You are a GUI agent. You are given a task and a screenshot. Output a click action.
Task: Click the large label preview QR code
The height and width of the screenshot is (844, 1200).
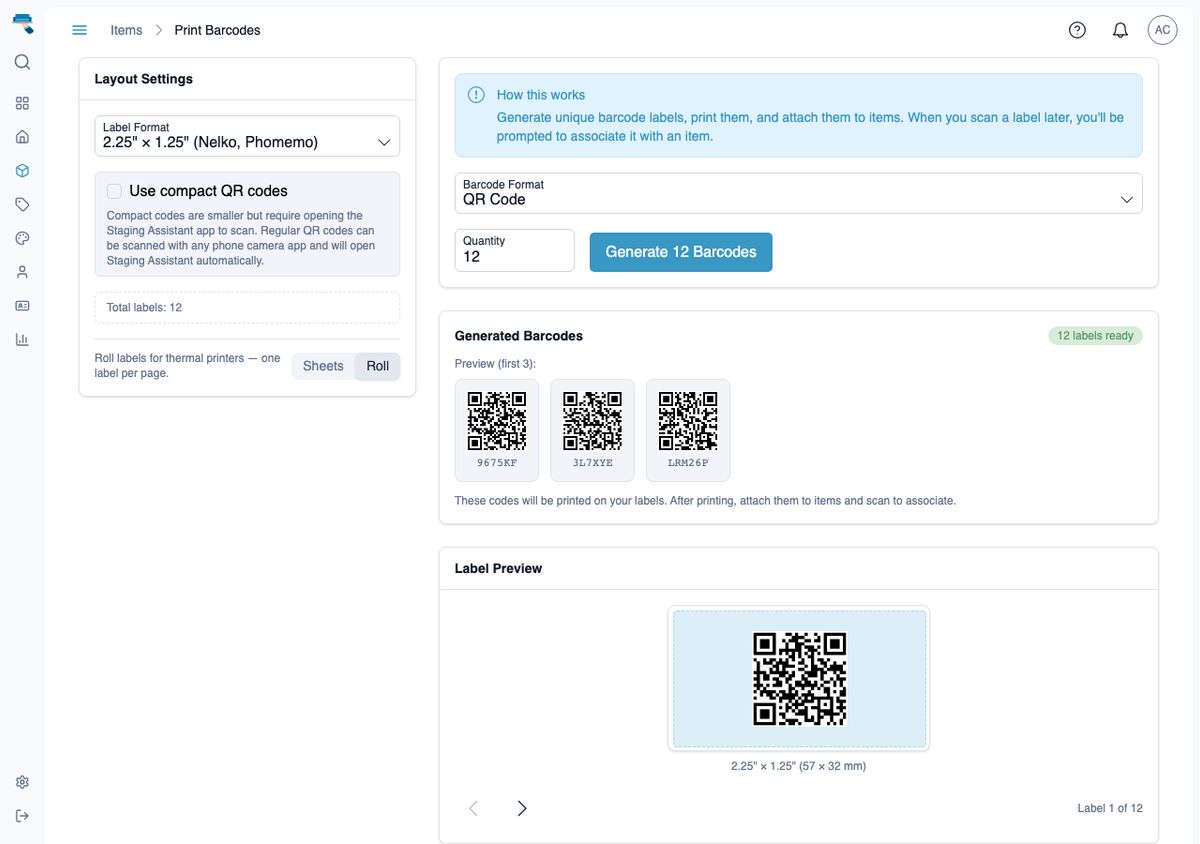pos(799,678)
